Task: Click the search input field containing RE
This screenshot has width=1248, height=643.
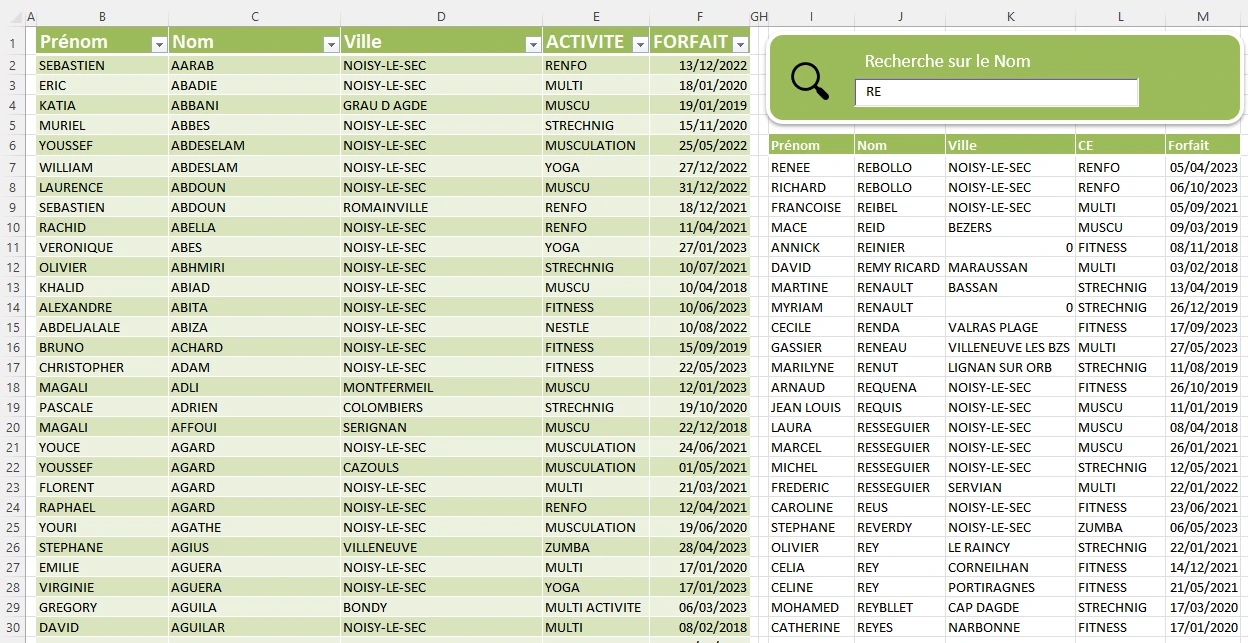Action: [x=996, y=92]
